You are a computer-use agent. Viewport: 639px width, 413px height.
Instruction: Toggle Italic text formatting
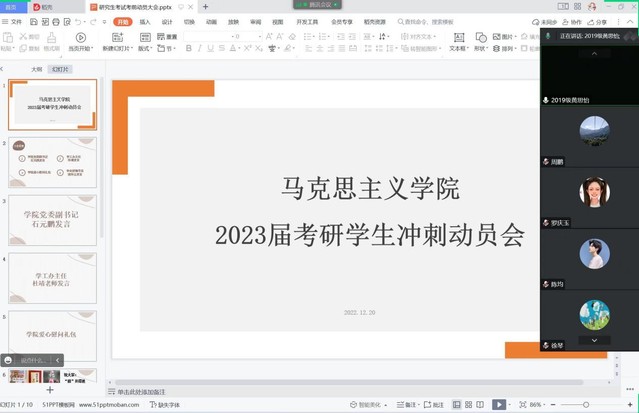tap(199, 48)
